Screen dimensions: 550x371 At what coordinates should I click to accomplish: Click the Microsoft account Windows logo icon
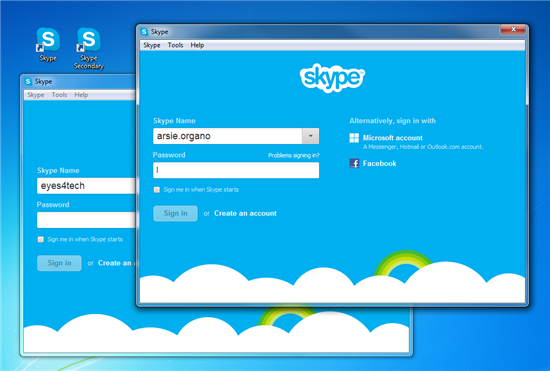(354, 138)
